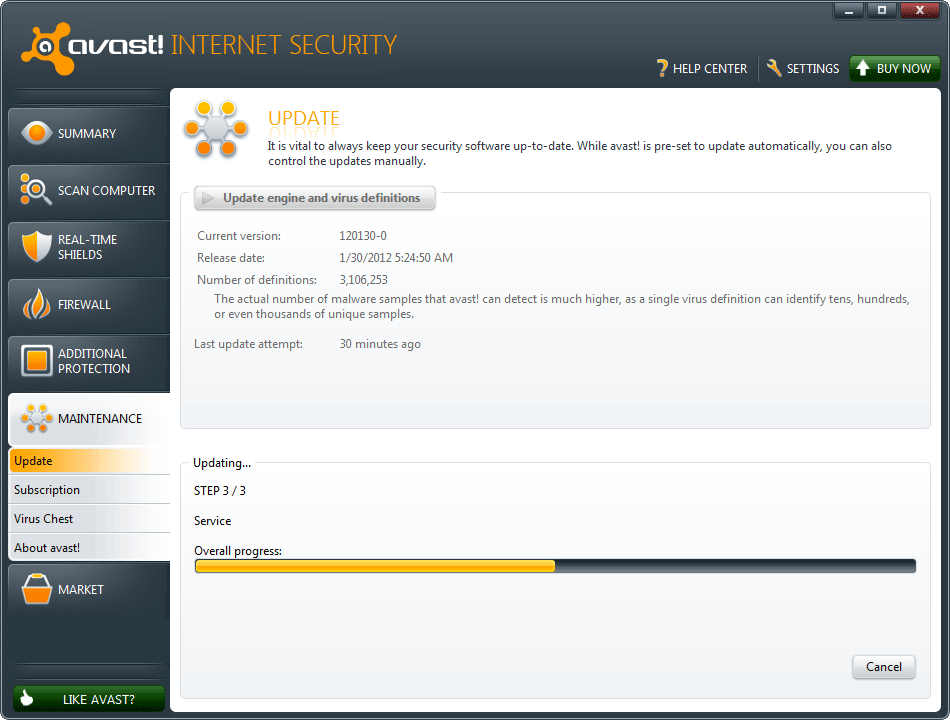Open the Summary section

tap(89, 133)
